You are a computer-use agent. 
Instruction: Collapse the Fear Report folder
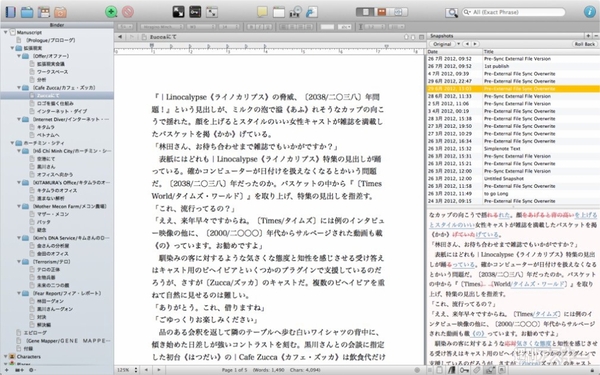[18, 293]
